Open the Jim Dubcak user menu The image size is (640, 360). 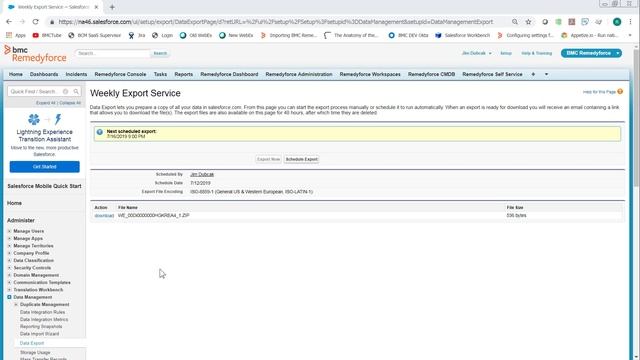(x=476, y=53)
